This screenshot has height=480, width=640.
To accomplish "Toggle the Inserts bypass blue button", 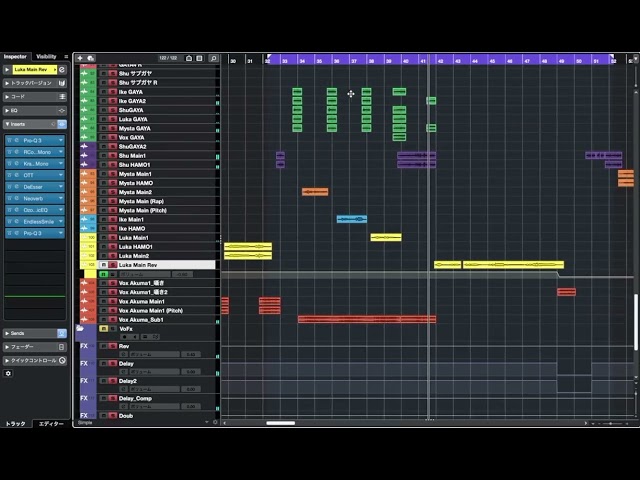I will (62, 124).
